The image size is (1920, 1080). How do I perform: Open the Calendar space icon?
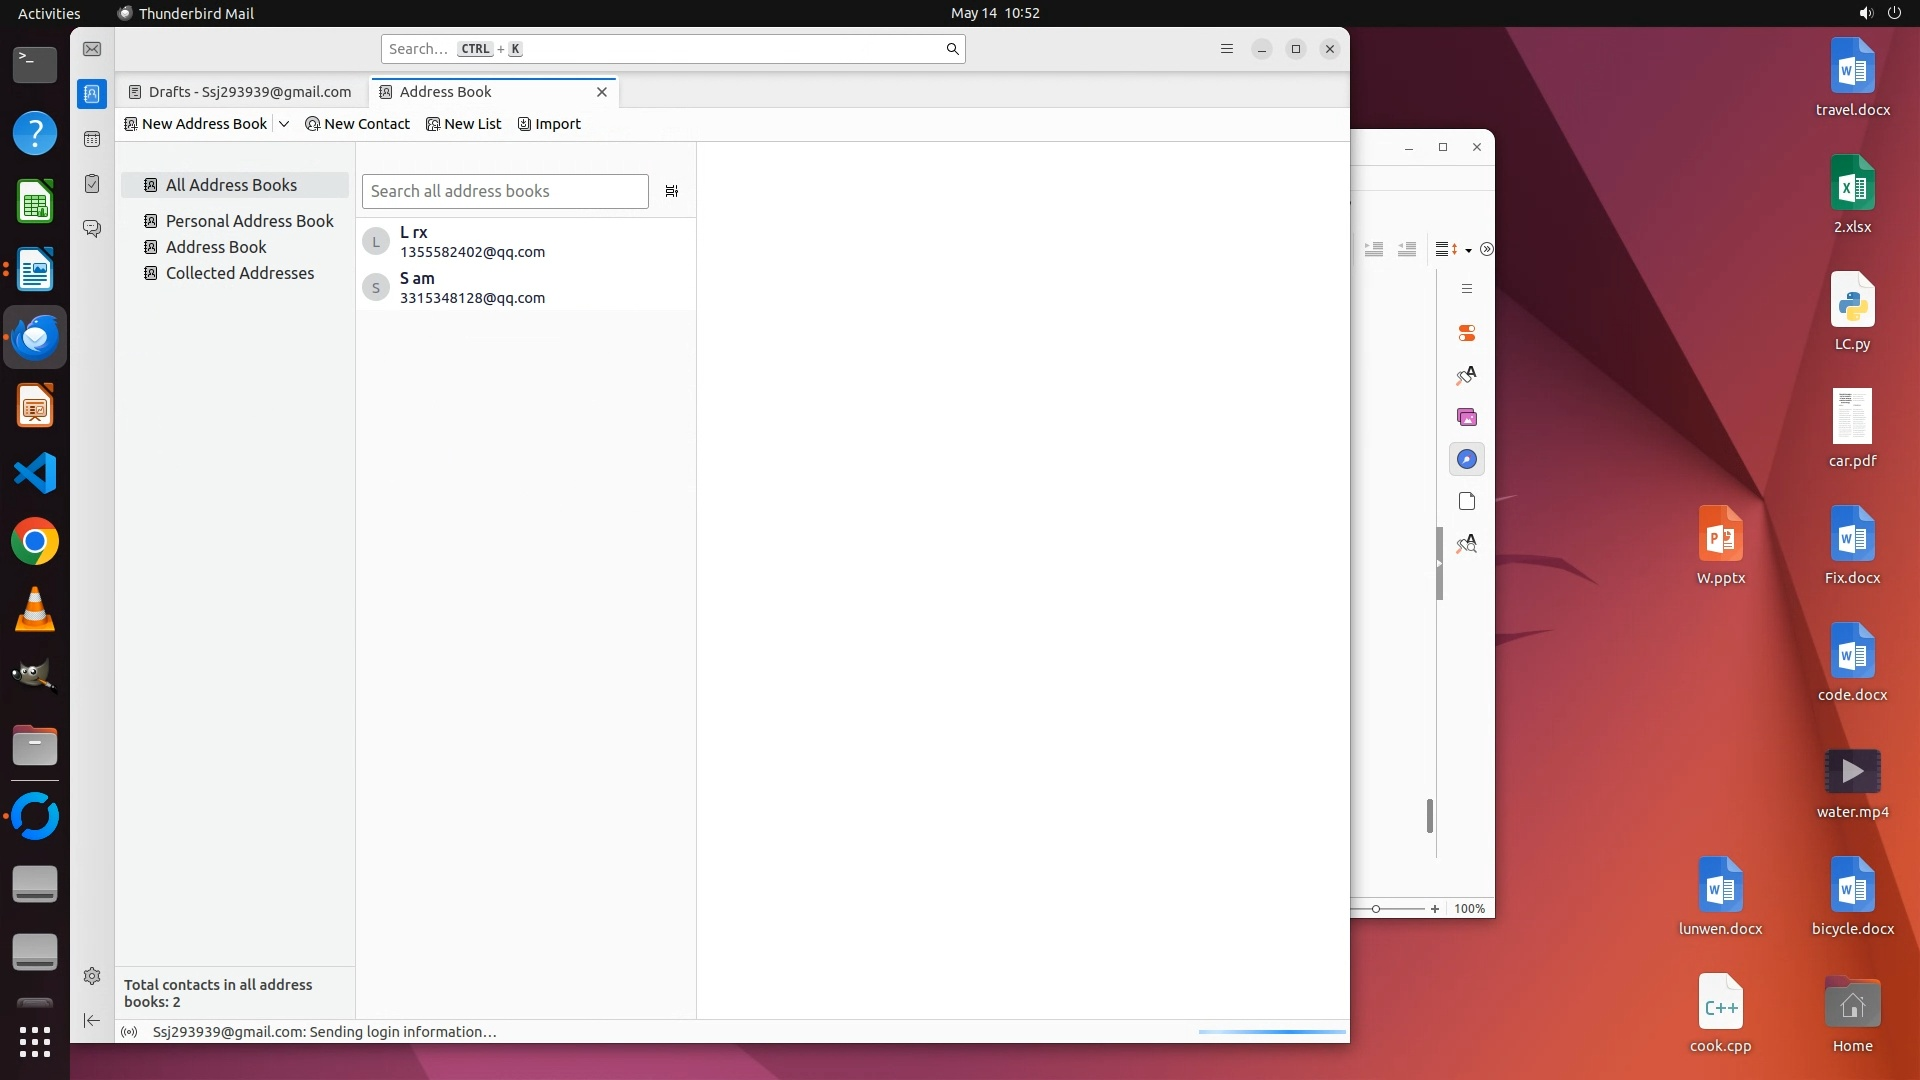[x=92, y=139]
